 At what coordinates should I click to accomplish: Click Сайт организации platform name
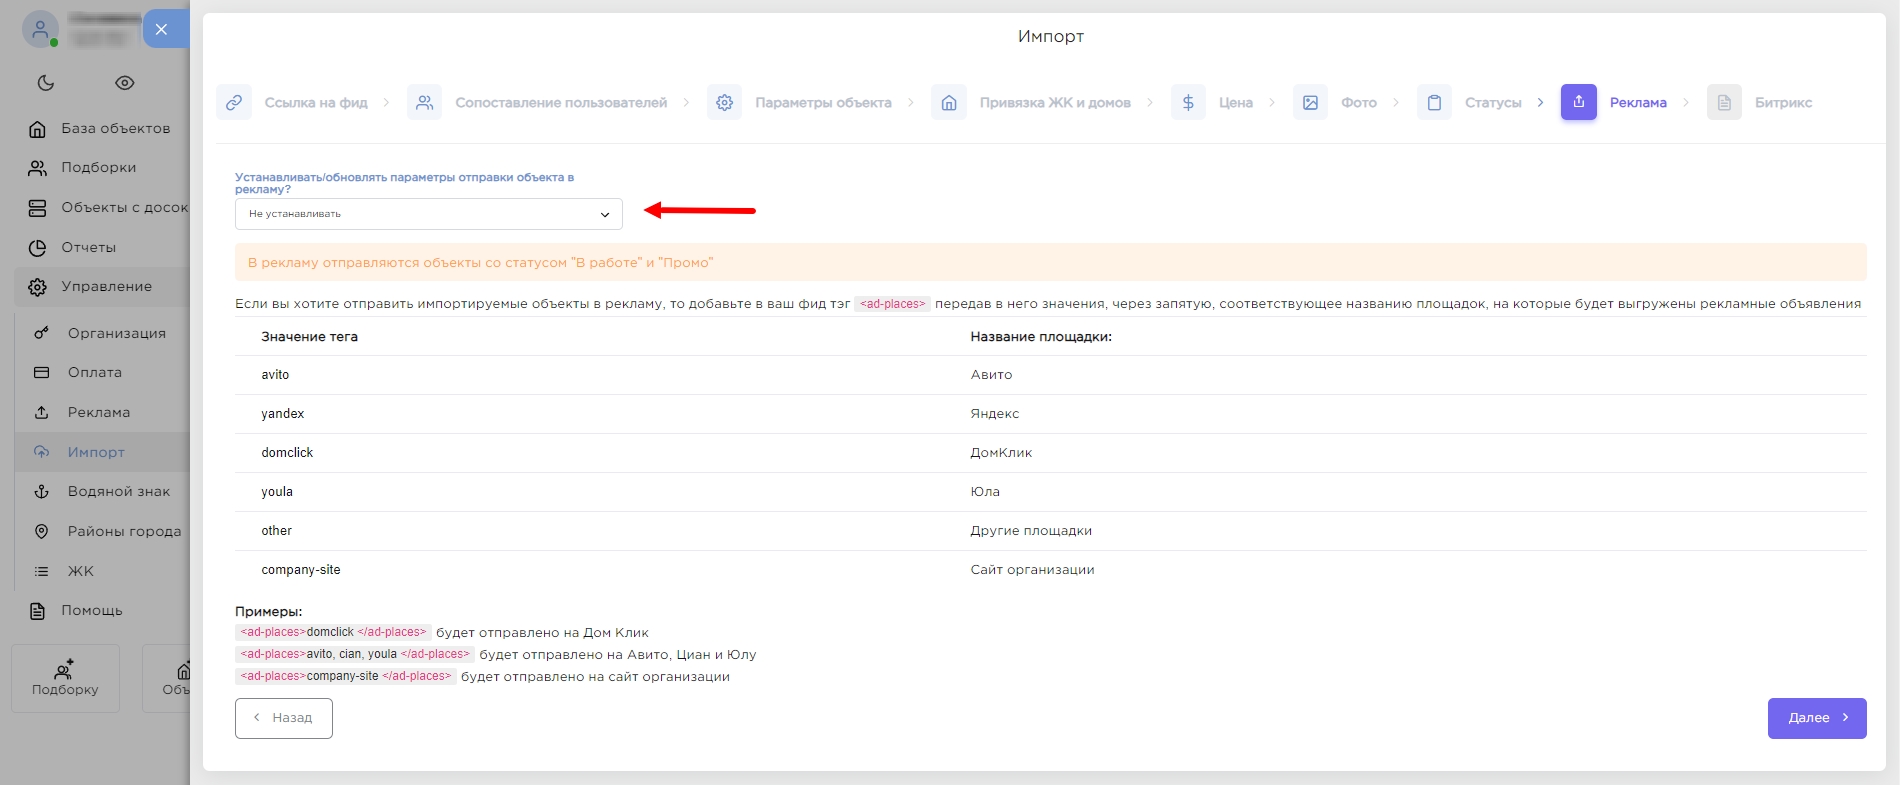[x=1032, y=570]
